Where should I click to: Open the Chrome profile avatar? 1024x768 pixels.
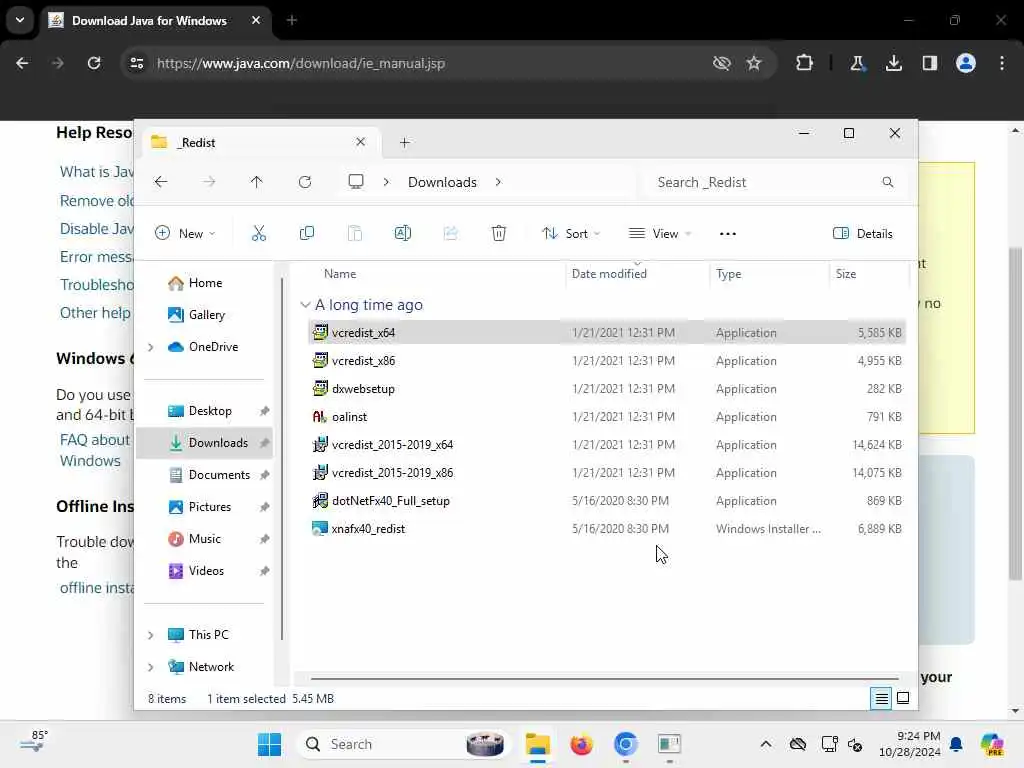pos(966,63)
